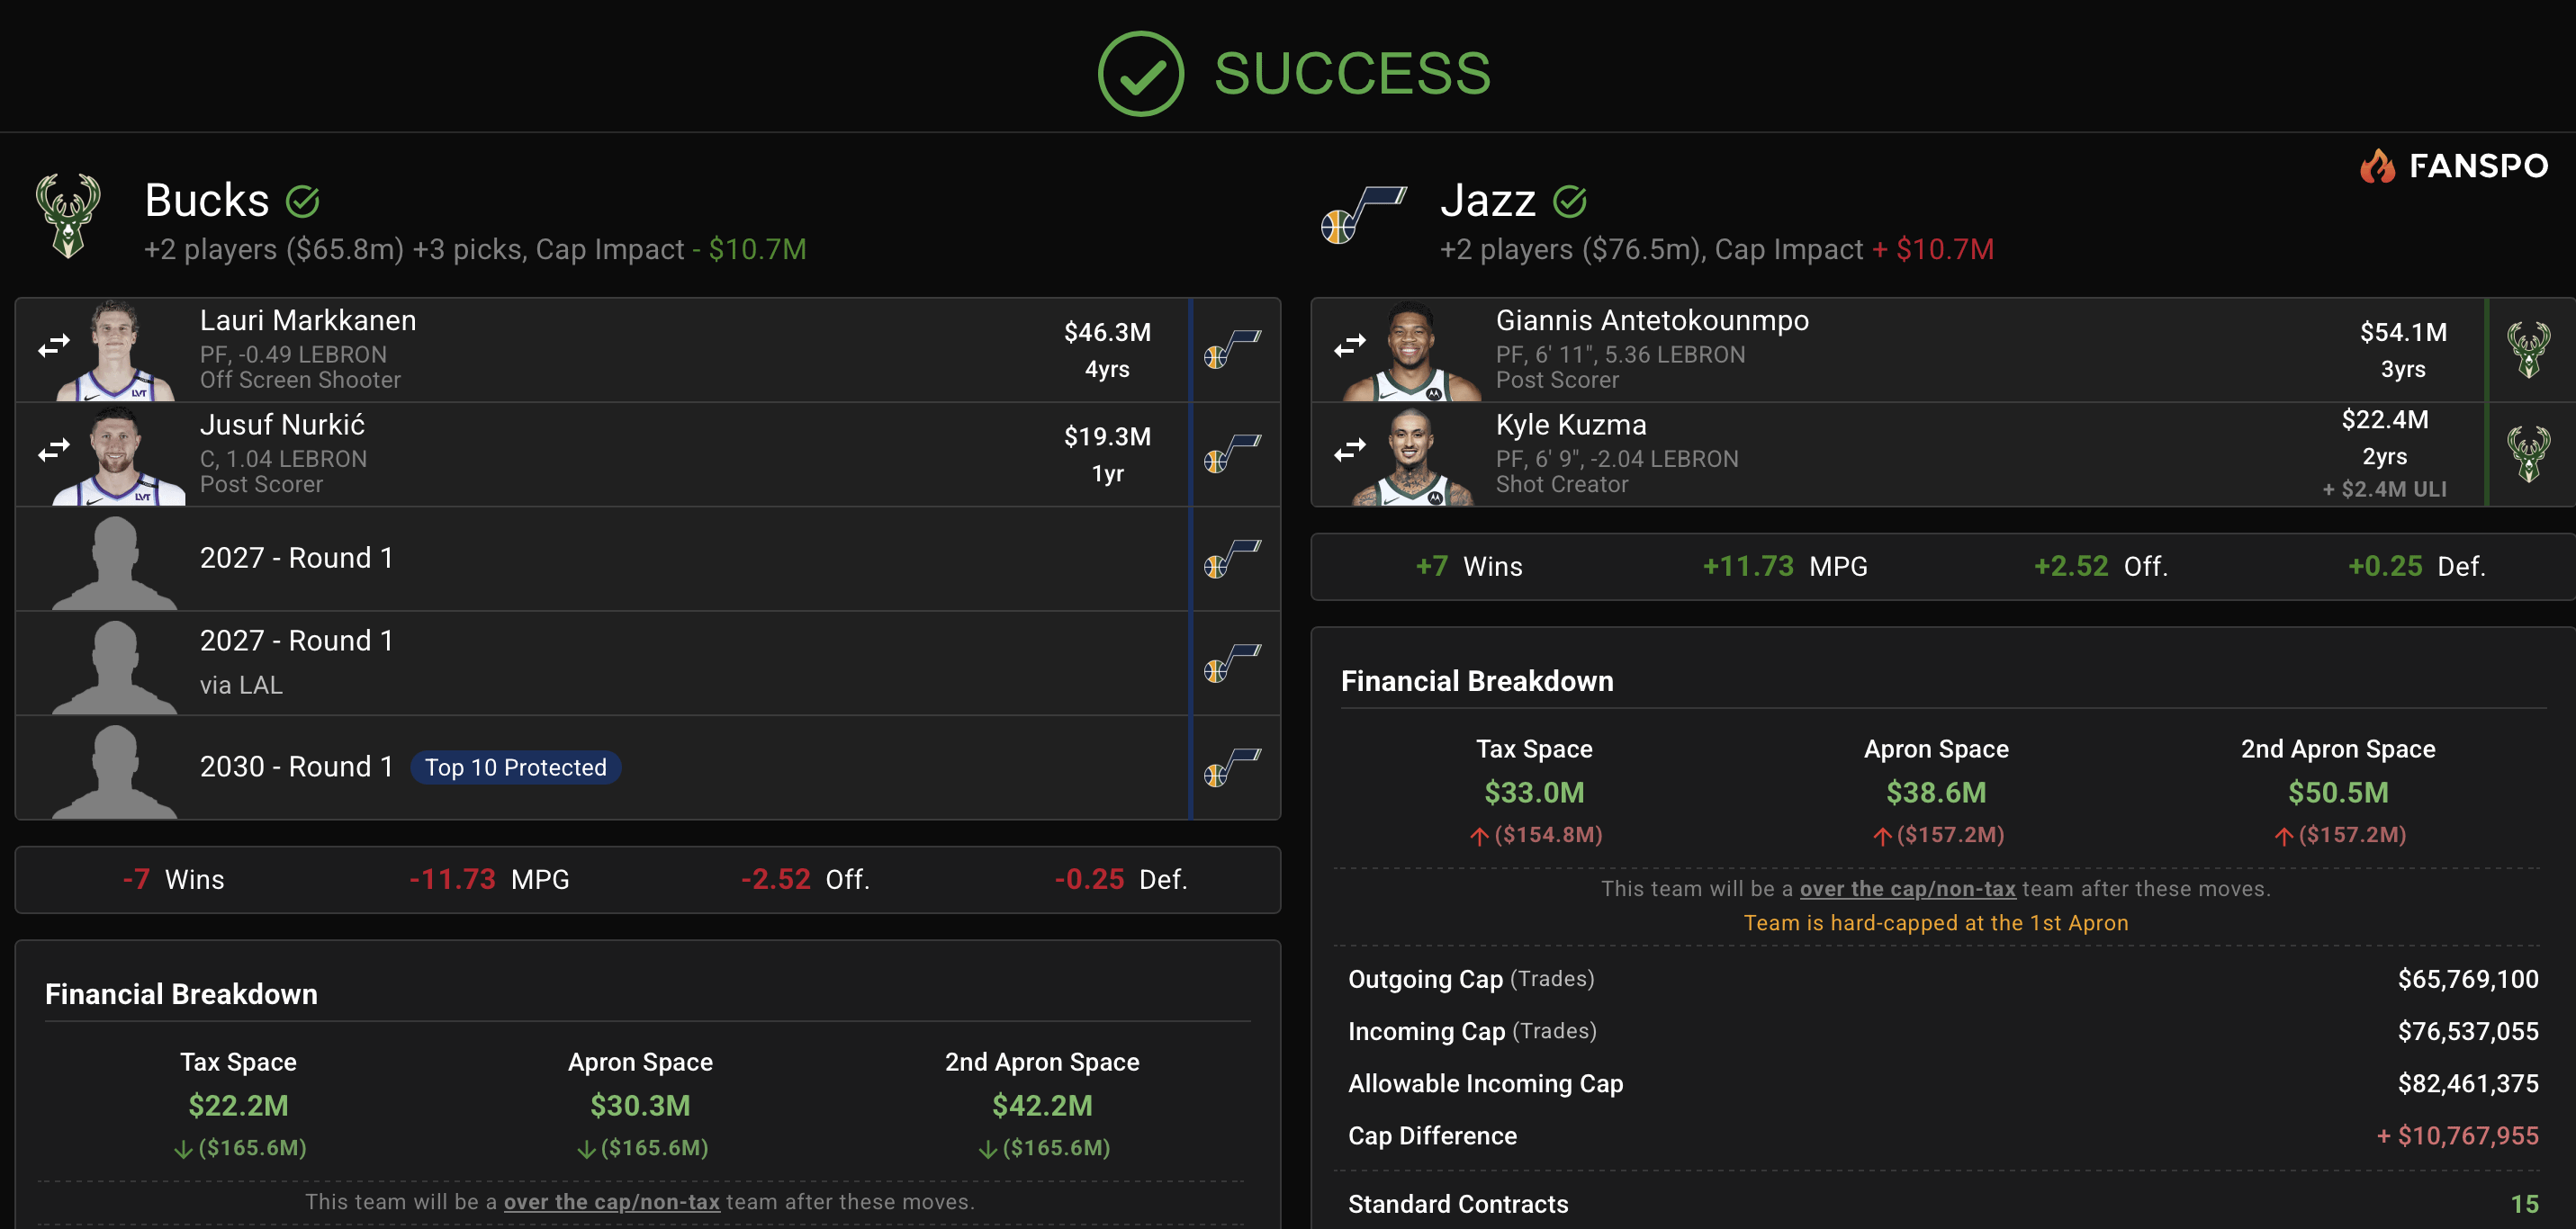The height and width of the screenshot is (1229, 2576).
Task: Click the swap arrows beside Lauri Markkanen
Action: click(x=54, y=346)
